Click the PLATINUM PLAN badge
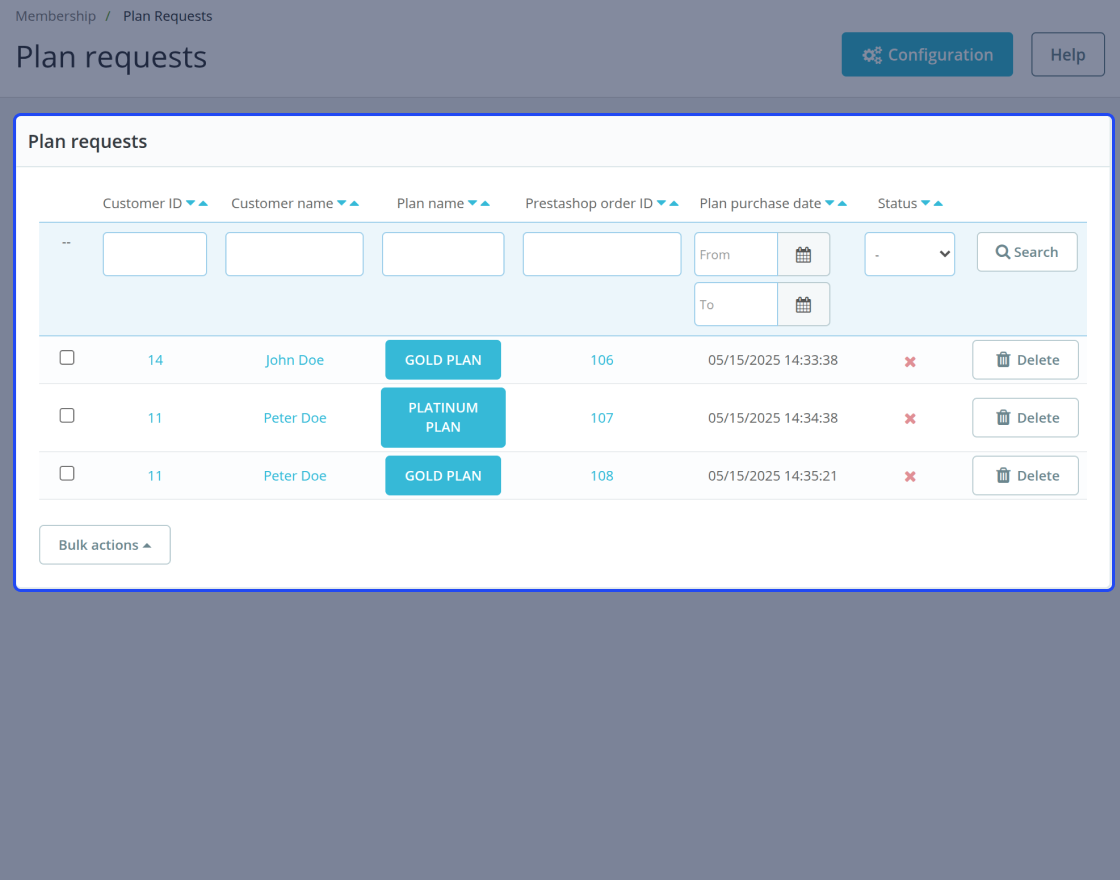Screen dimensions: 1120x880 [443, 418]
